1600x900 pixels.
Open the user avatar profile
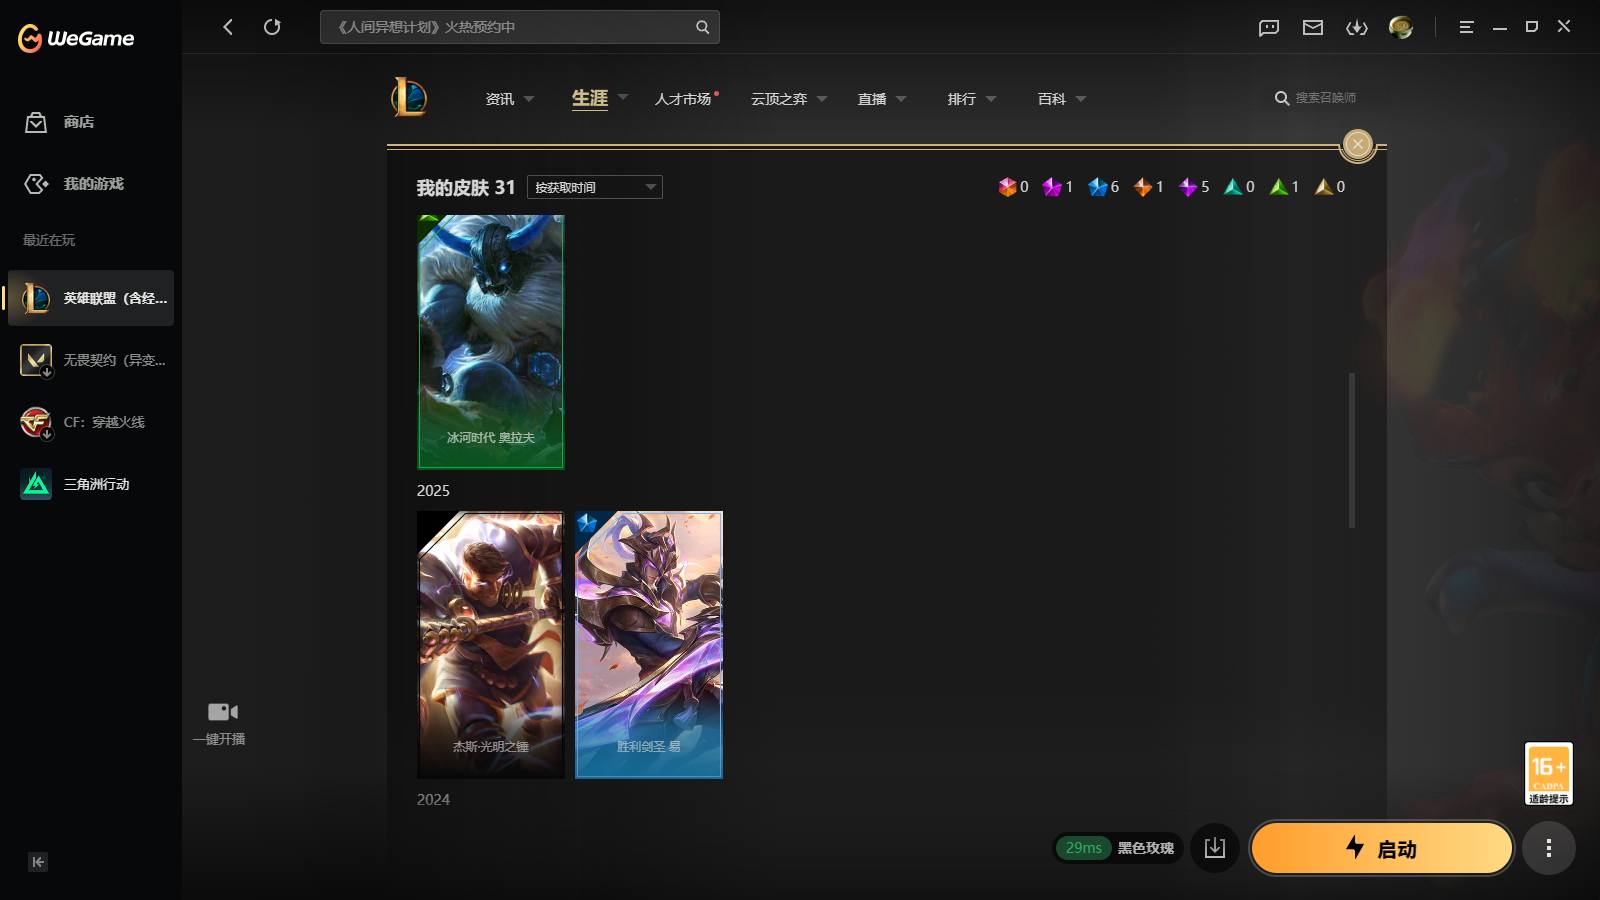click(1401, 27)
